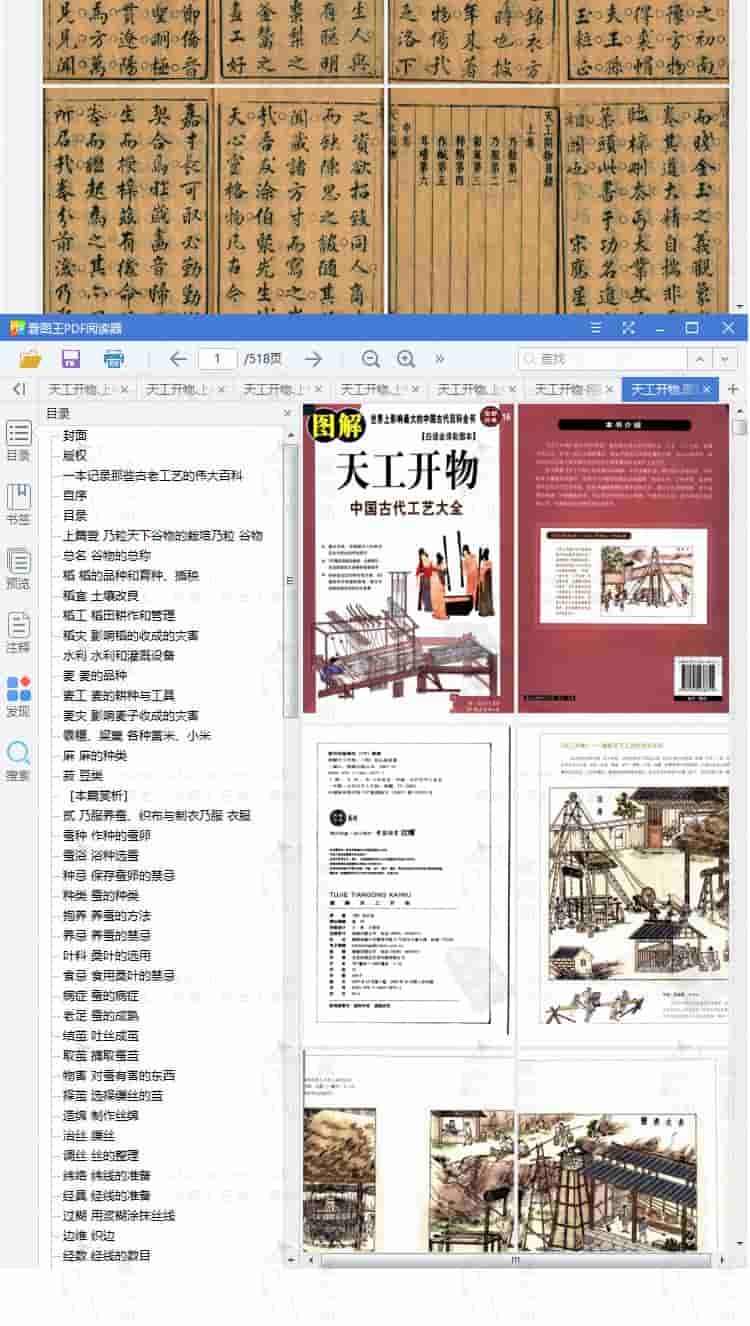The image size is (750, 1326).
Task: Select outline entry 治丝 缫丝
Action: 89,1135
